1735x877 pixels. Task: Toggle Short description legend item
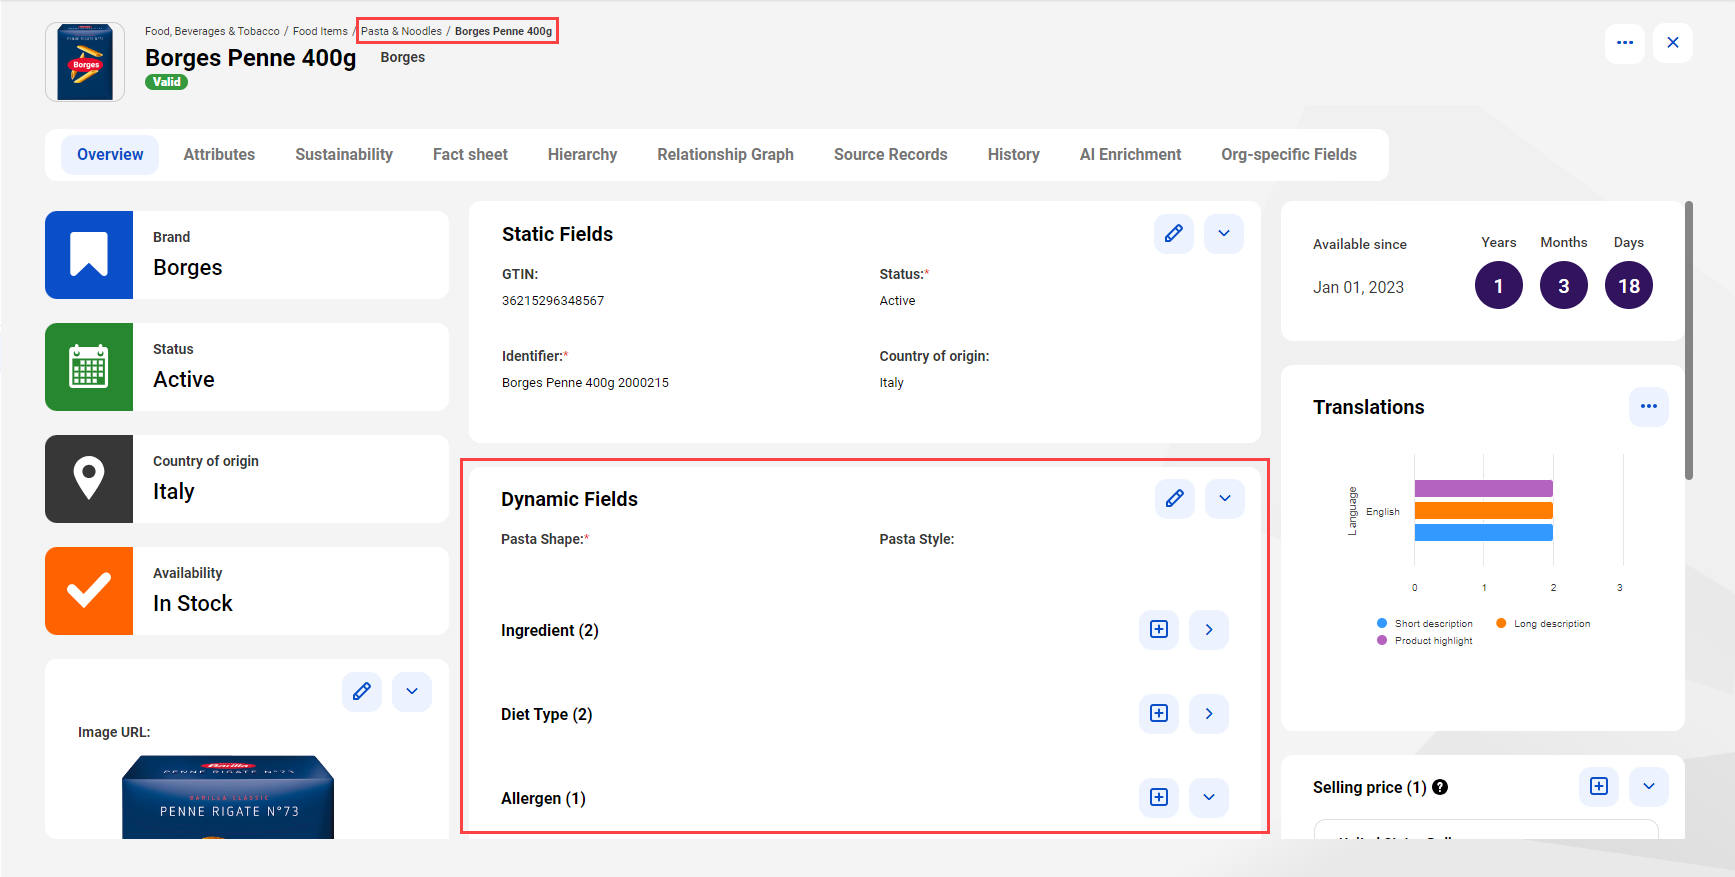[x=1425, y=624]
